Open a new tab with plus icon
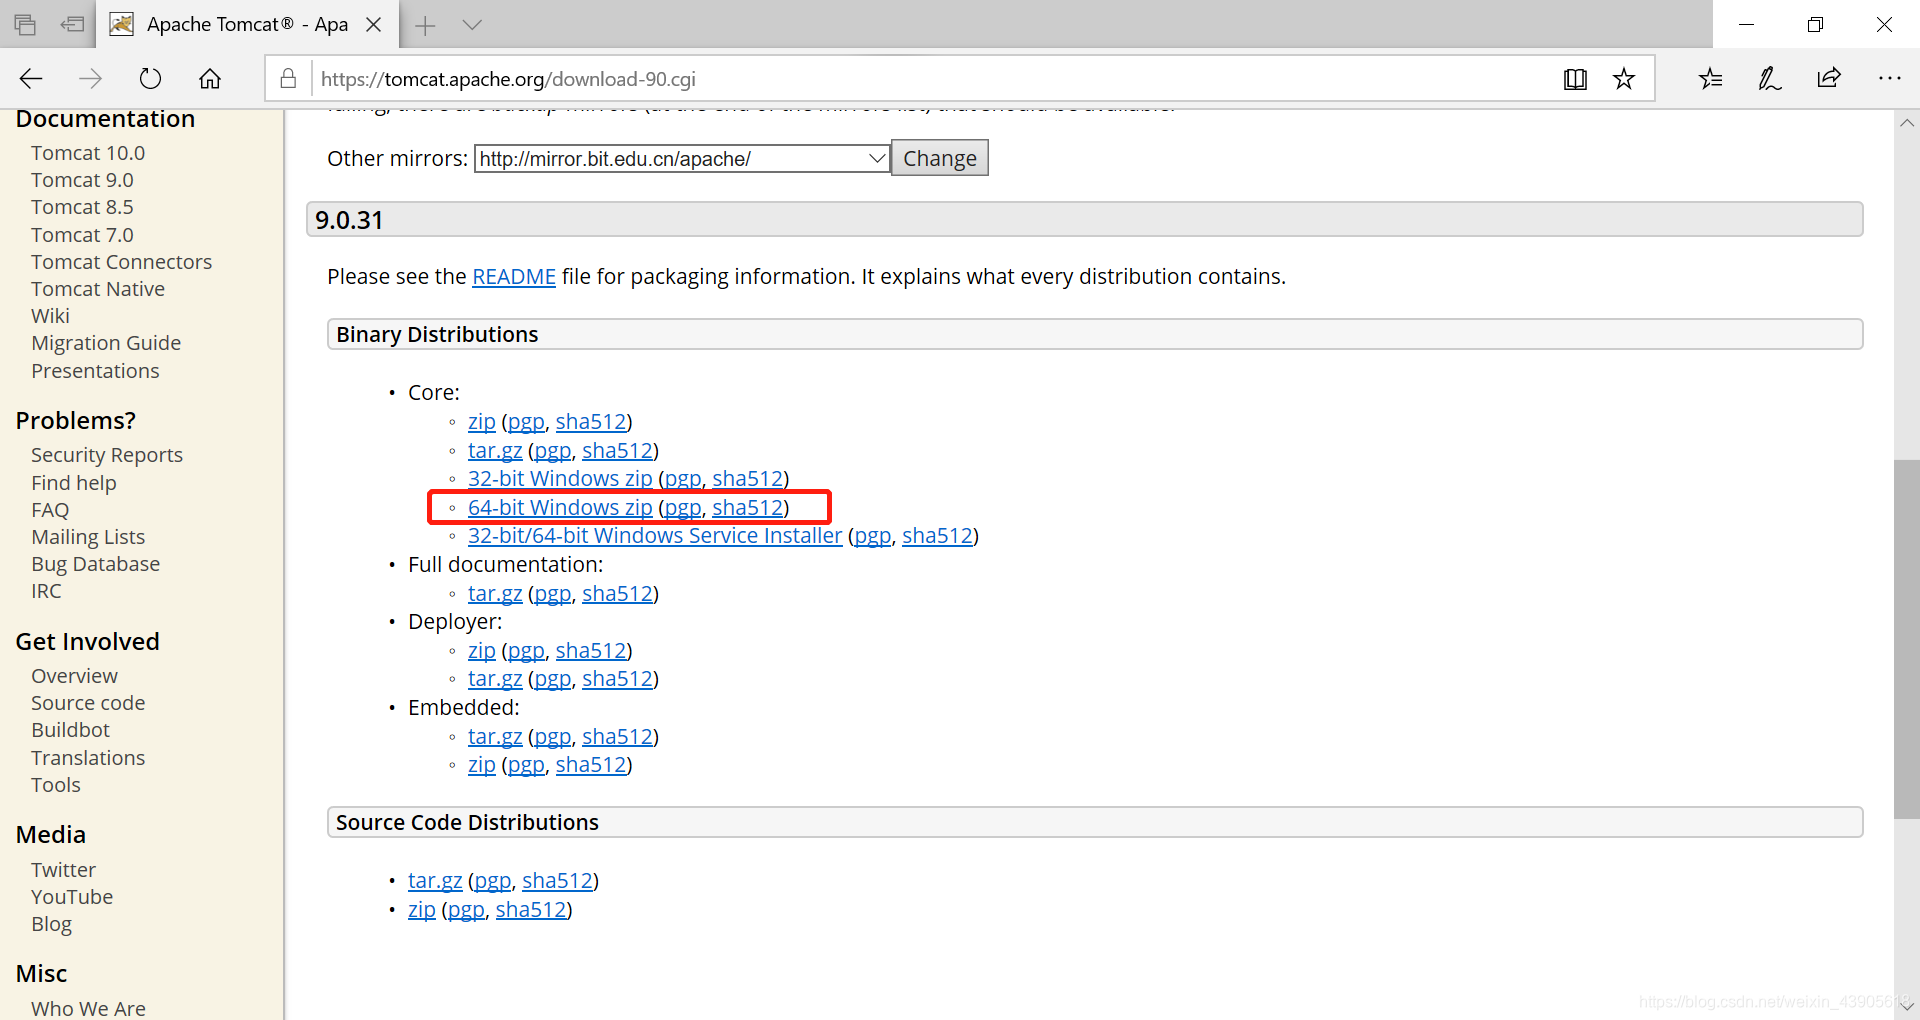 click(425, 25)
